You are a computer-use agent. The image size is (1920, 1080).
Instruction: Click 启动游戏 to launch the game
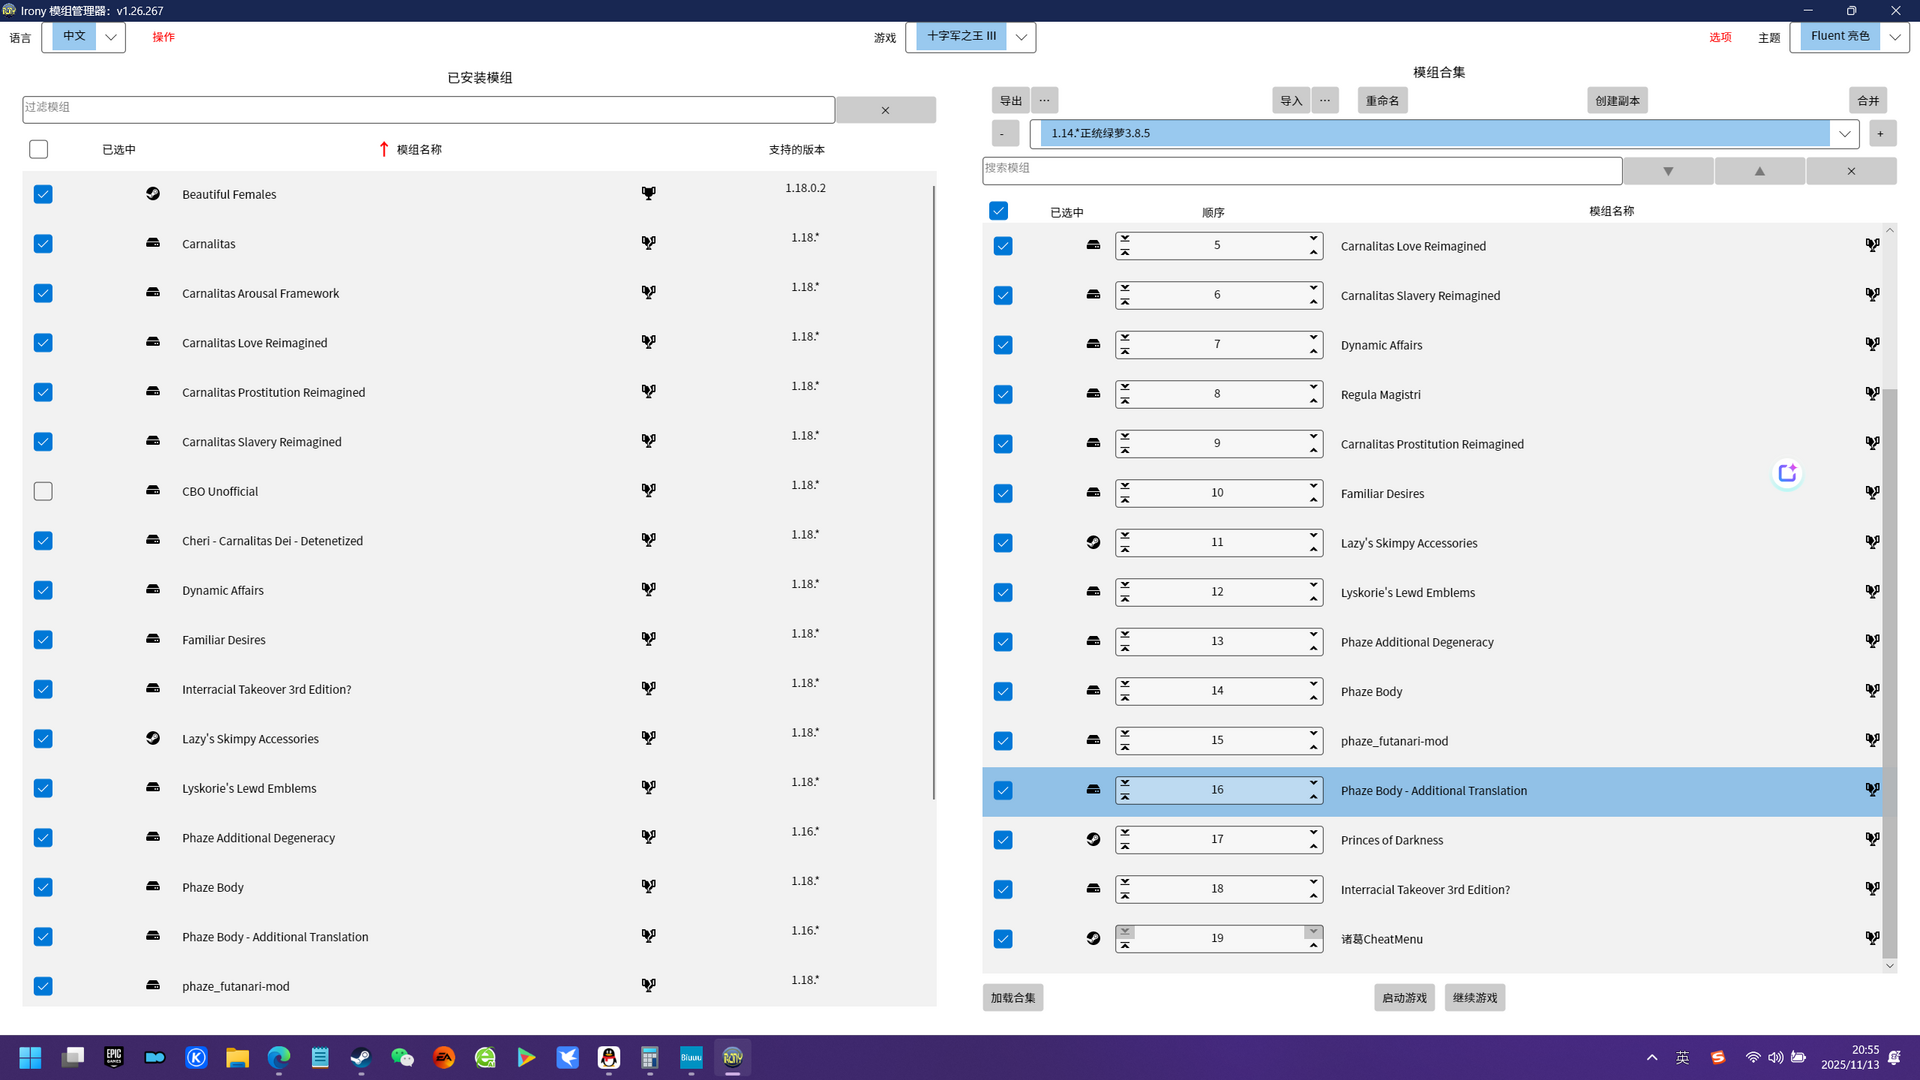1404,997
